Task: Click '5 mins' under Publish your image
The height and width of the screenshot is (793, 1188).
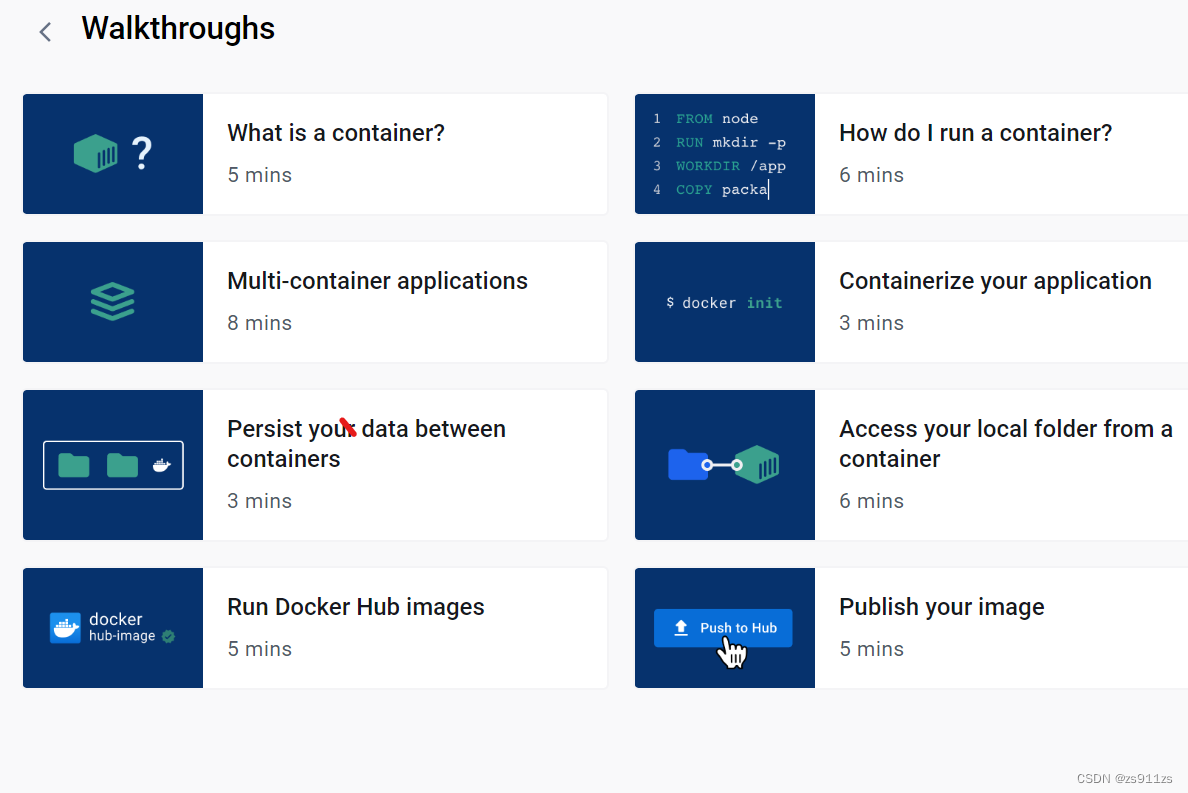Action: pos(871,649)
